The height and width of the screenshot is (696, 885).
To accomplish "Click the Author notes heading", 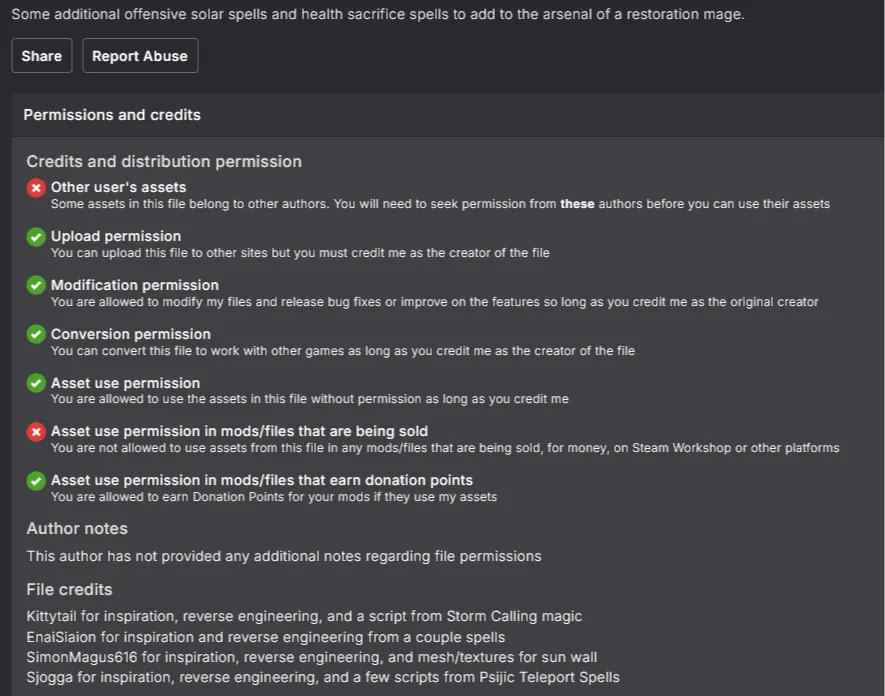I will click(77, 528).
